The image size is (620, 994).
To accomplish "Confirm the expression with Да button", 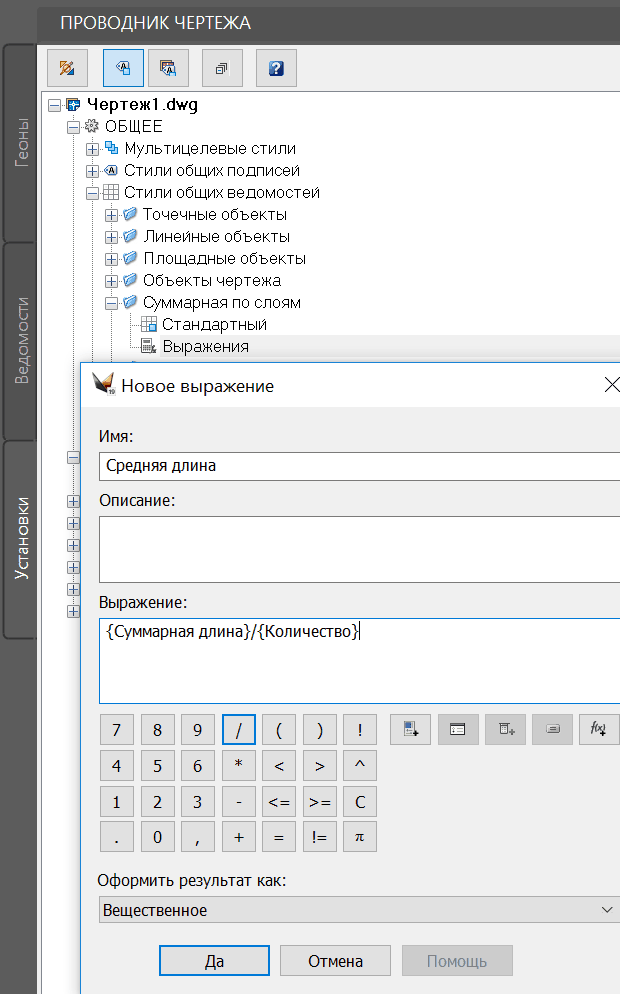I will [x=214, y=961].
